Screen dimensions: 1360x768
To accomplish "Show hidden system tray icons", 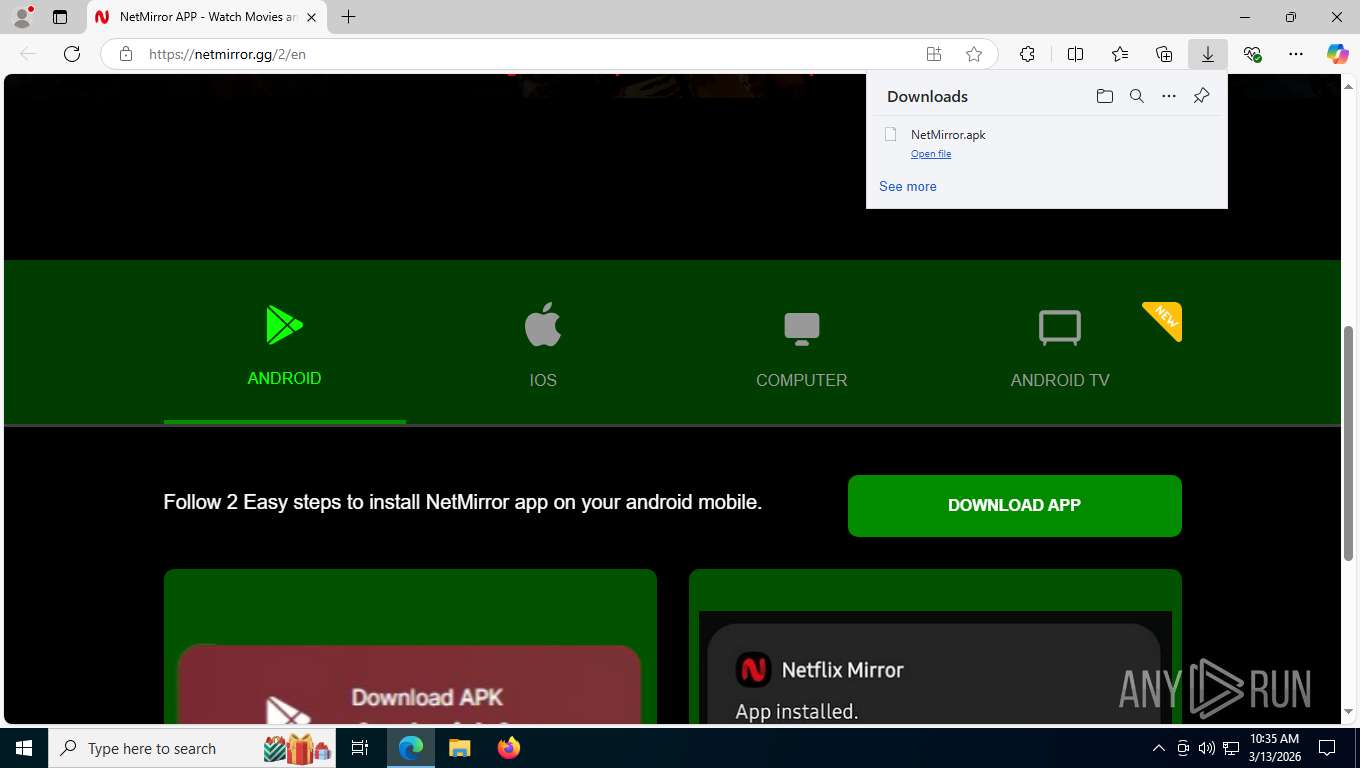I will point(1159,748).
